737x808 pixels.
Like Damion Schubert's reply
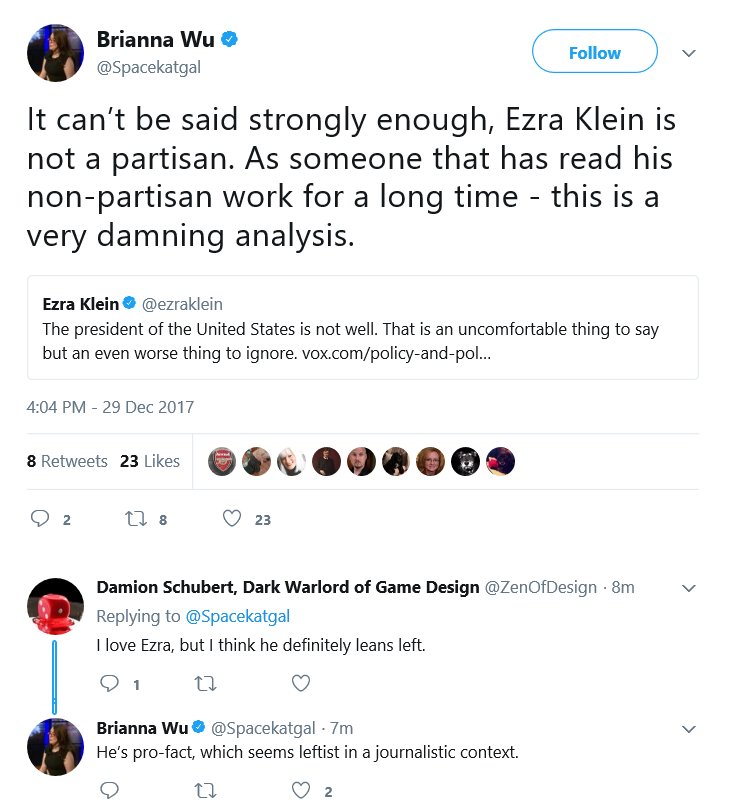pos(301,683)
